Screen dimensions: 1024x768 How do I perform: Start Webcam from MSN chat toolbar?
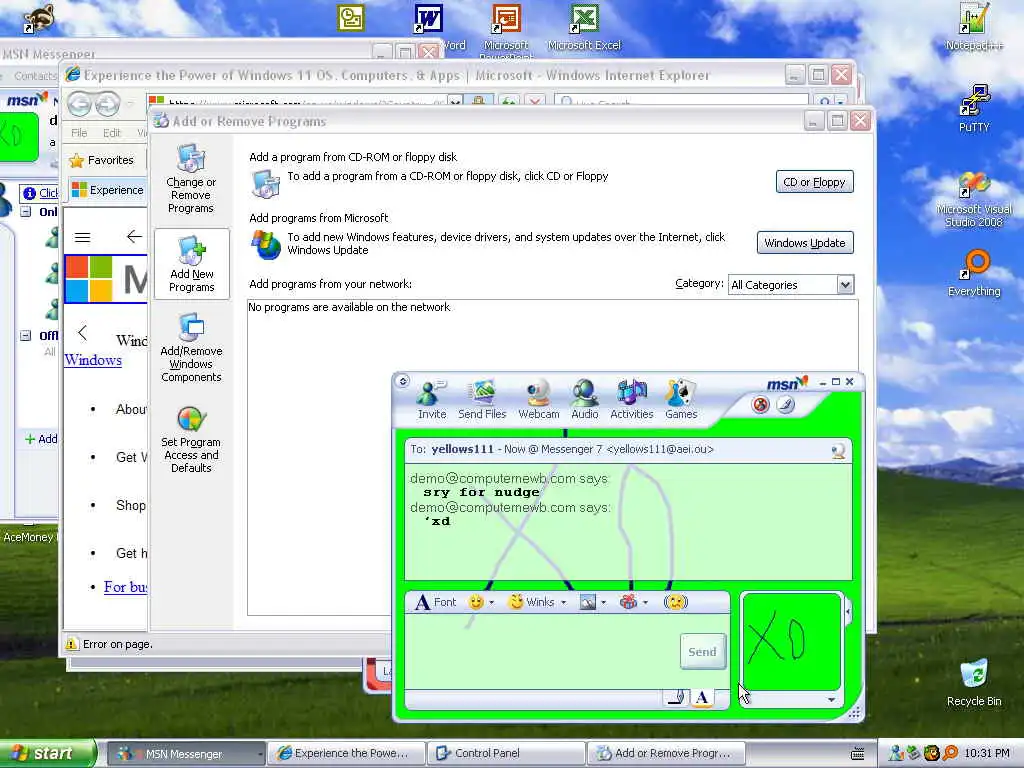pyautogui.click(x=539, y=399)
